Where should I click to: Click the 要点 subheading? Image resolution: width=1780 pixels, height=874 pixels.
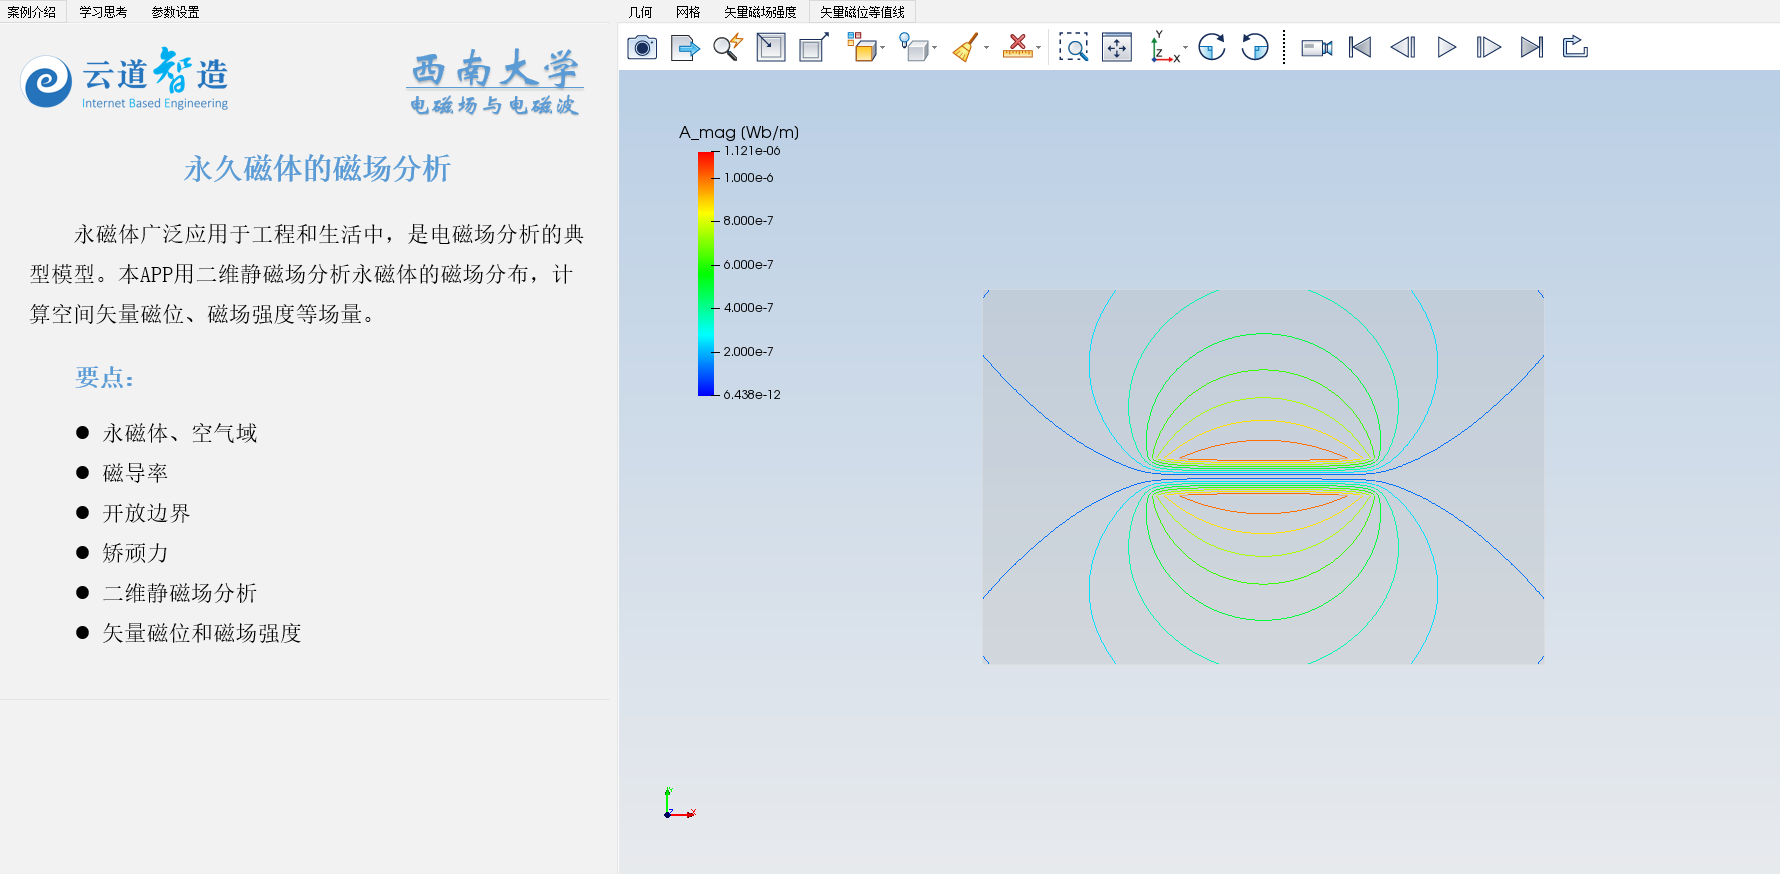(x=104, y=378)
